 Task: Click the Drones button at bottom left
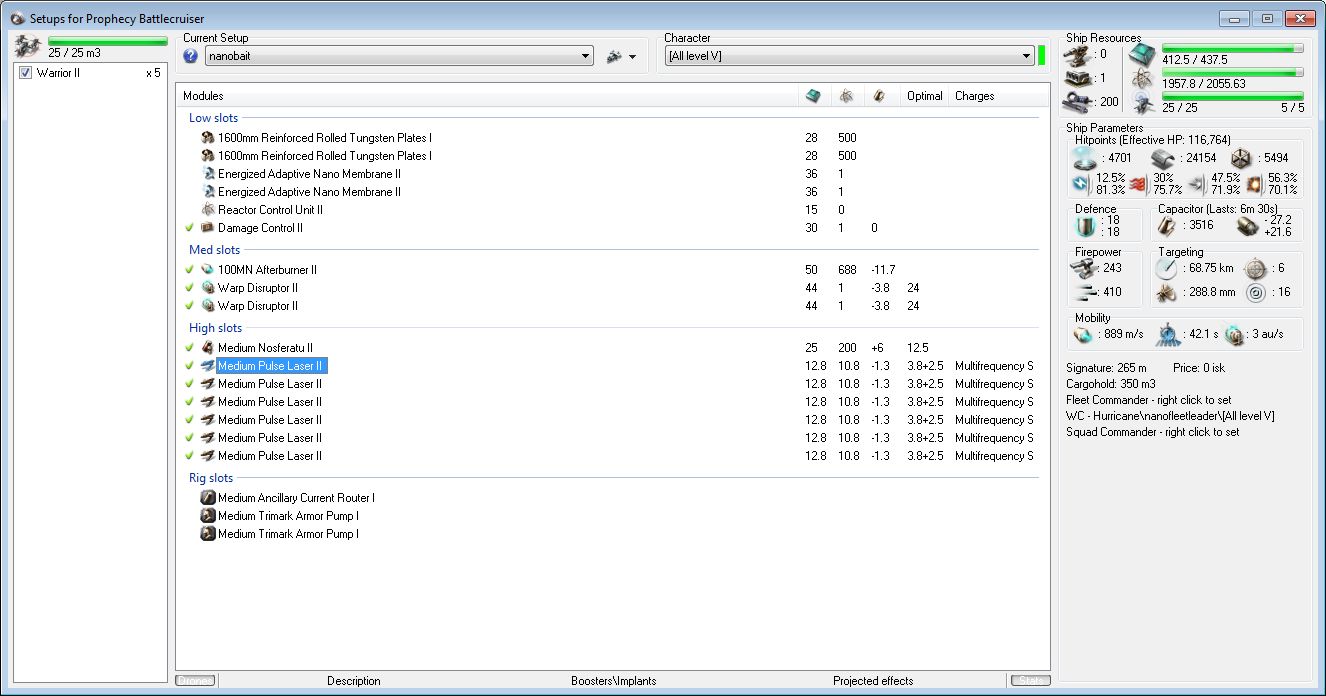(x=195, y=681)
